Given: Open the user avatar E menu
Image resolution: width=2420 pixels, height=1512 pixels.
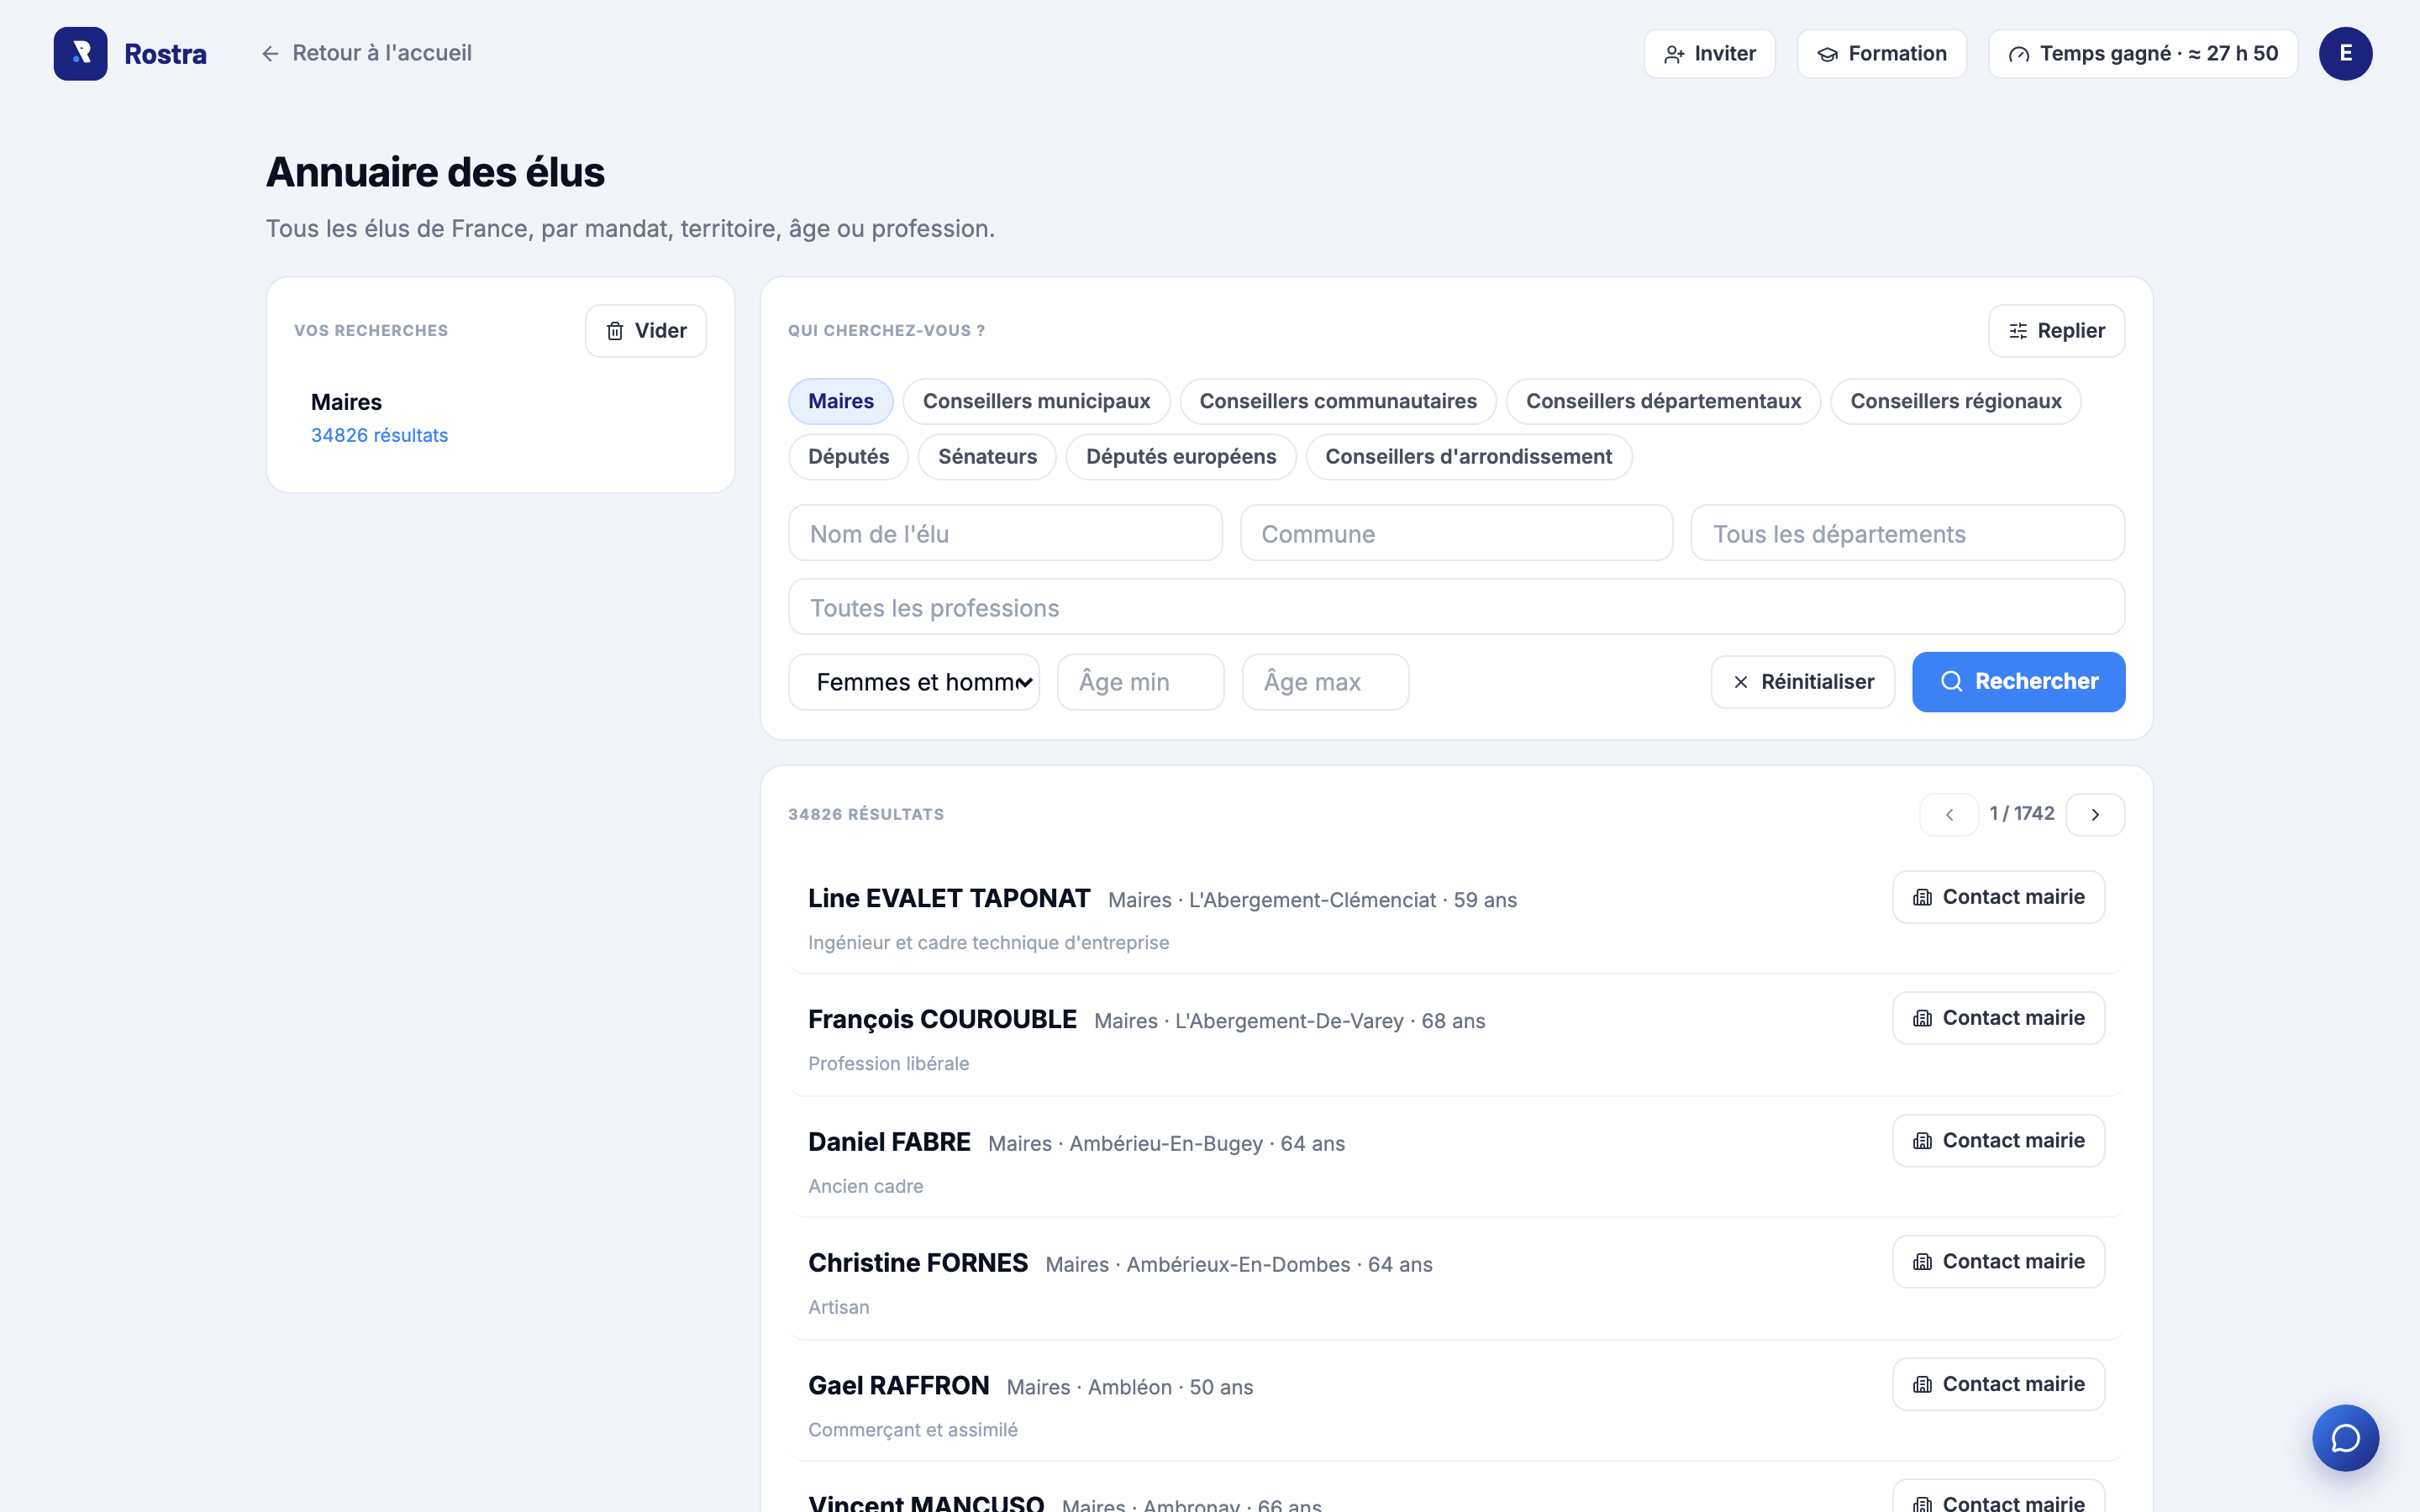Looking at the screenshot, I should [2345, 53].
